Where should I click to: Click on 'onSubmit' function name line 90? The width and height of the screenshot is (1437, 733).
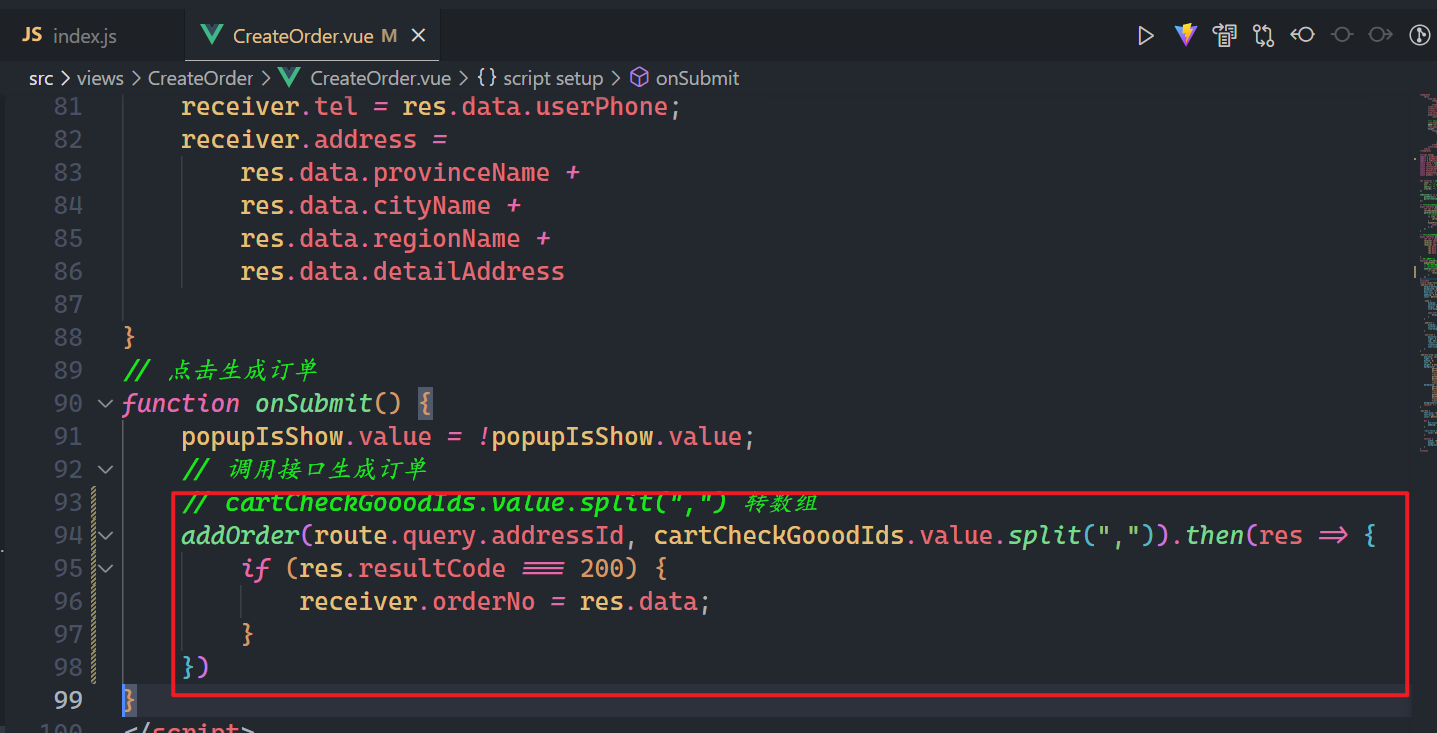click(x=314, y=403)
